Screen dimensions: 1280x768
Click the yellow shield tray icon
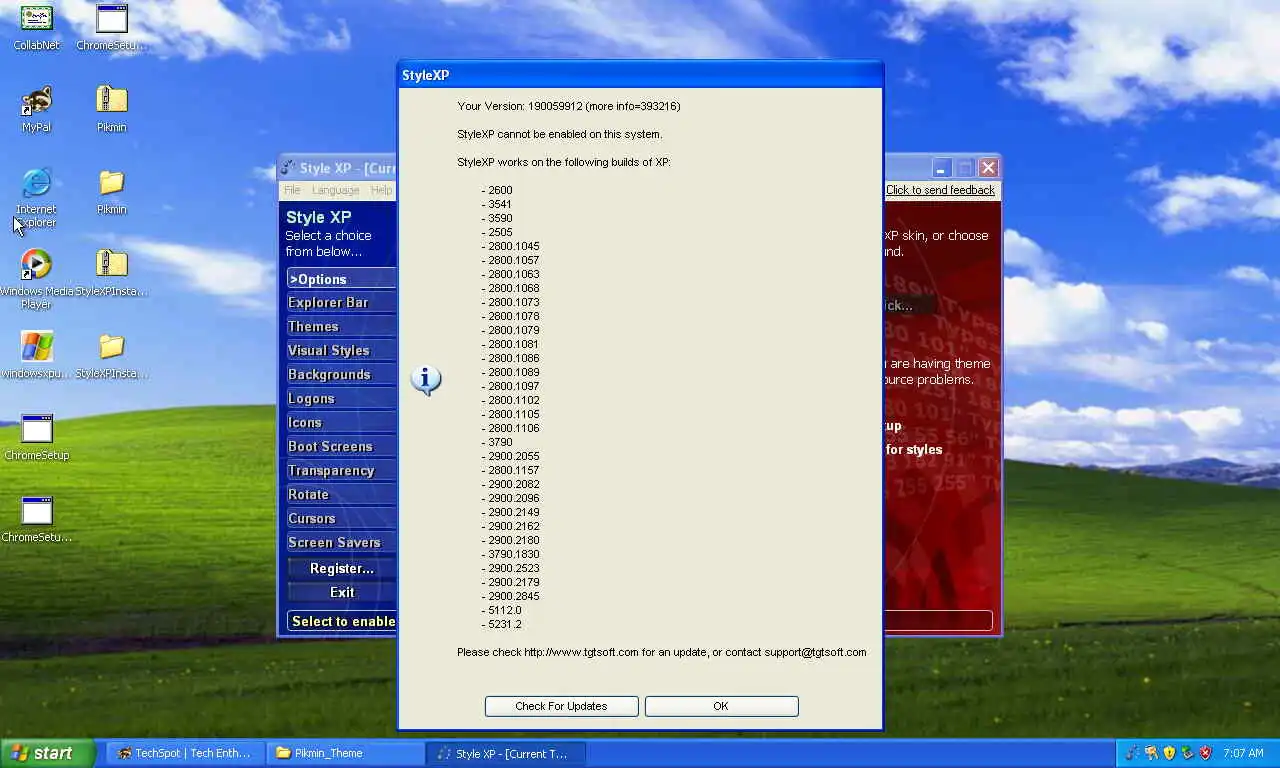click(1169, 753)
